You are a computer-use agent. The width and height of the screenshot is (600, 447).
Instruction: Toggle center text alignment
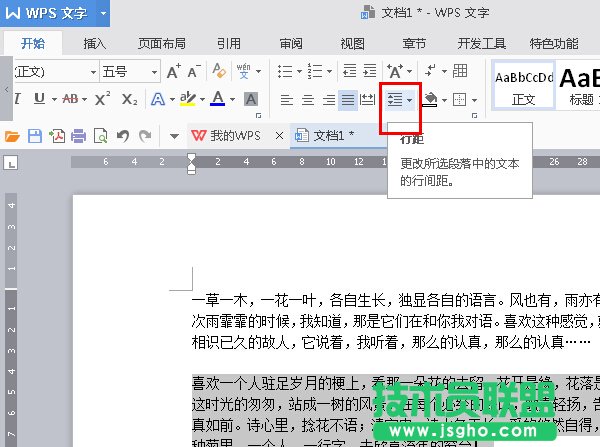(308, 99)
